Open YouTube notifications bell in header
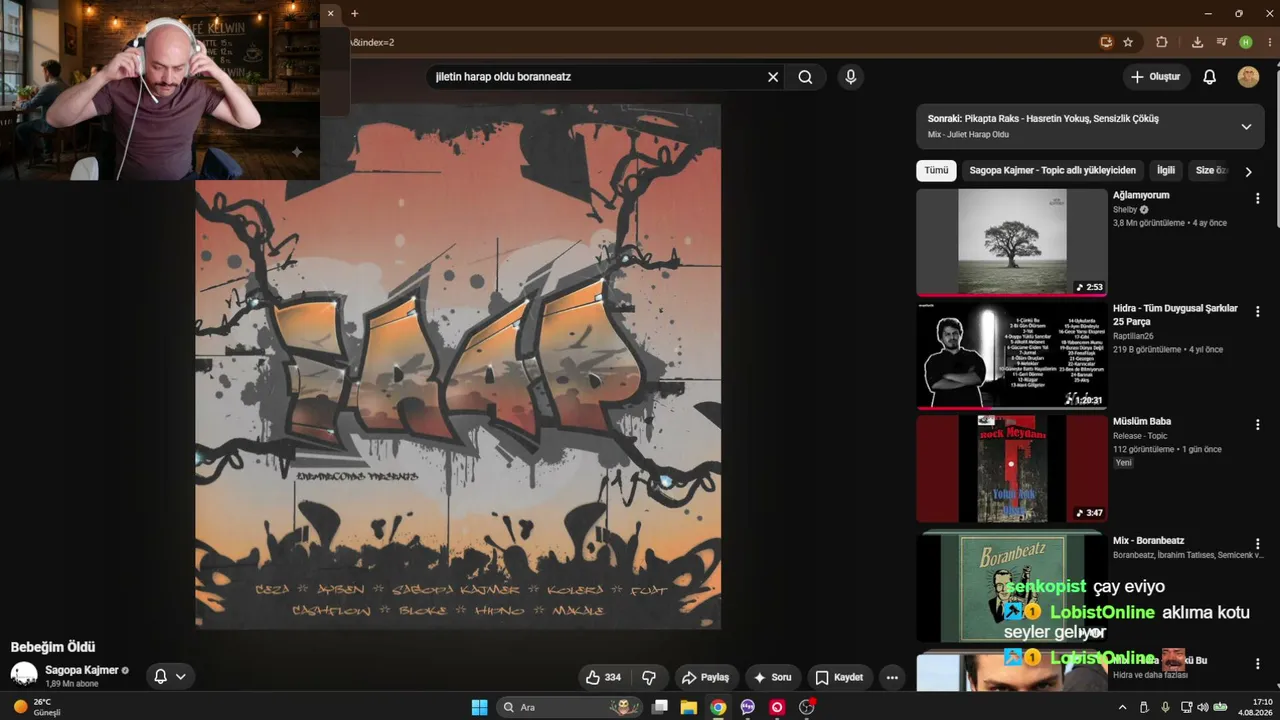Image resolution: width=1280 pixels, height=720 pixels. click(1209, 77)
